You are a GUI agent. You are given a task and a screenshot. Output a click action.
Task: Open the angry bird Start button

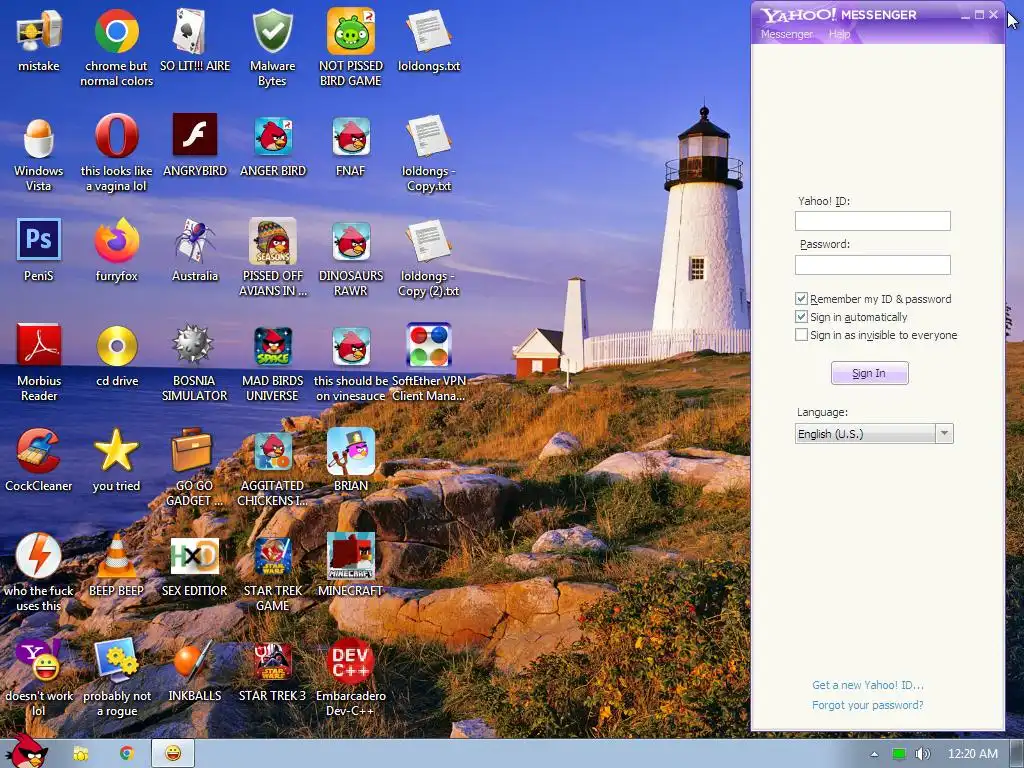click(x=29, y=752)
